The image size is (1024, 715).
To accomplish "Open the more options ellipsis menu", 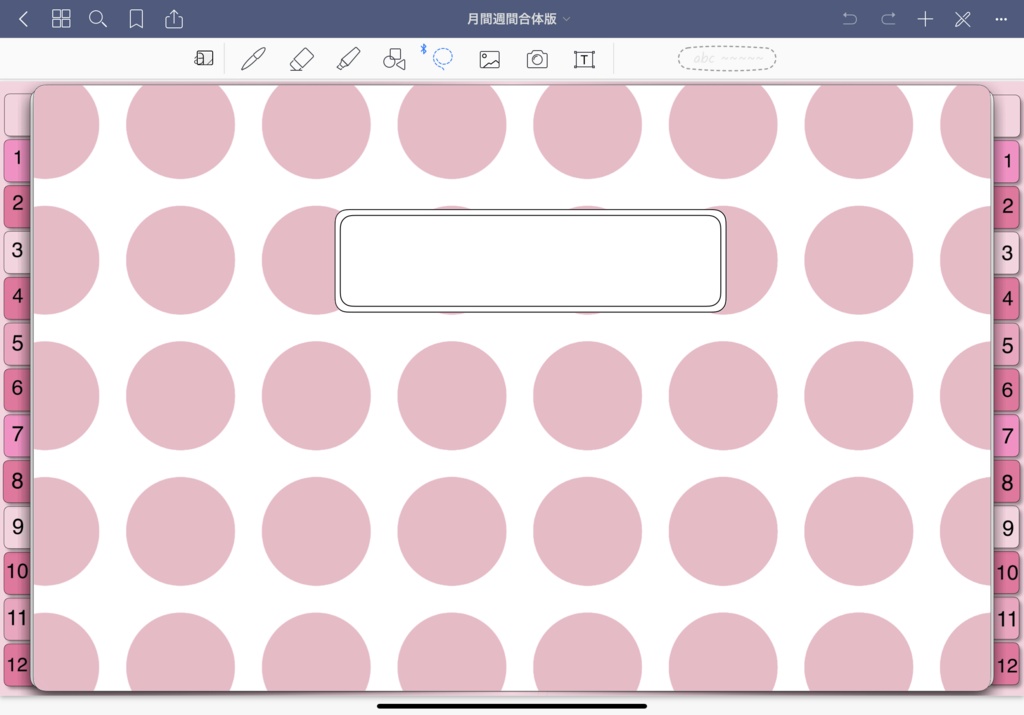I will (x=1001, y=19).
